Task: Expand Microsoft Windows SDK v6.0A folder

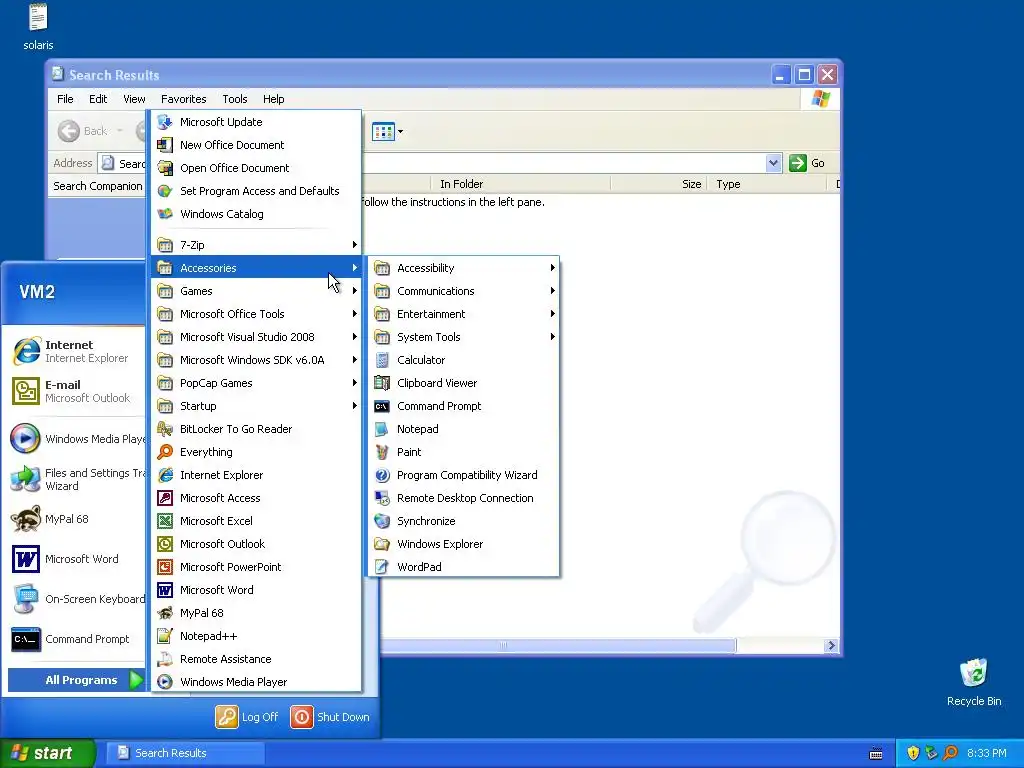Action: point(256,360)
